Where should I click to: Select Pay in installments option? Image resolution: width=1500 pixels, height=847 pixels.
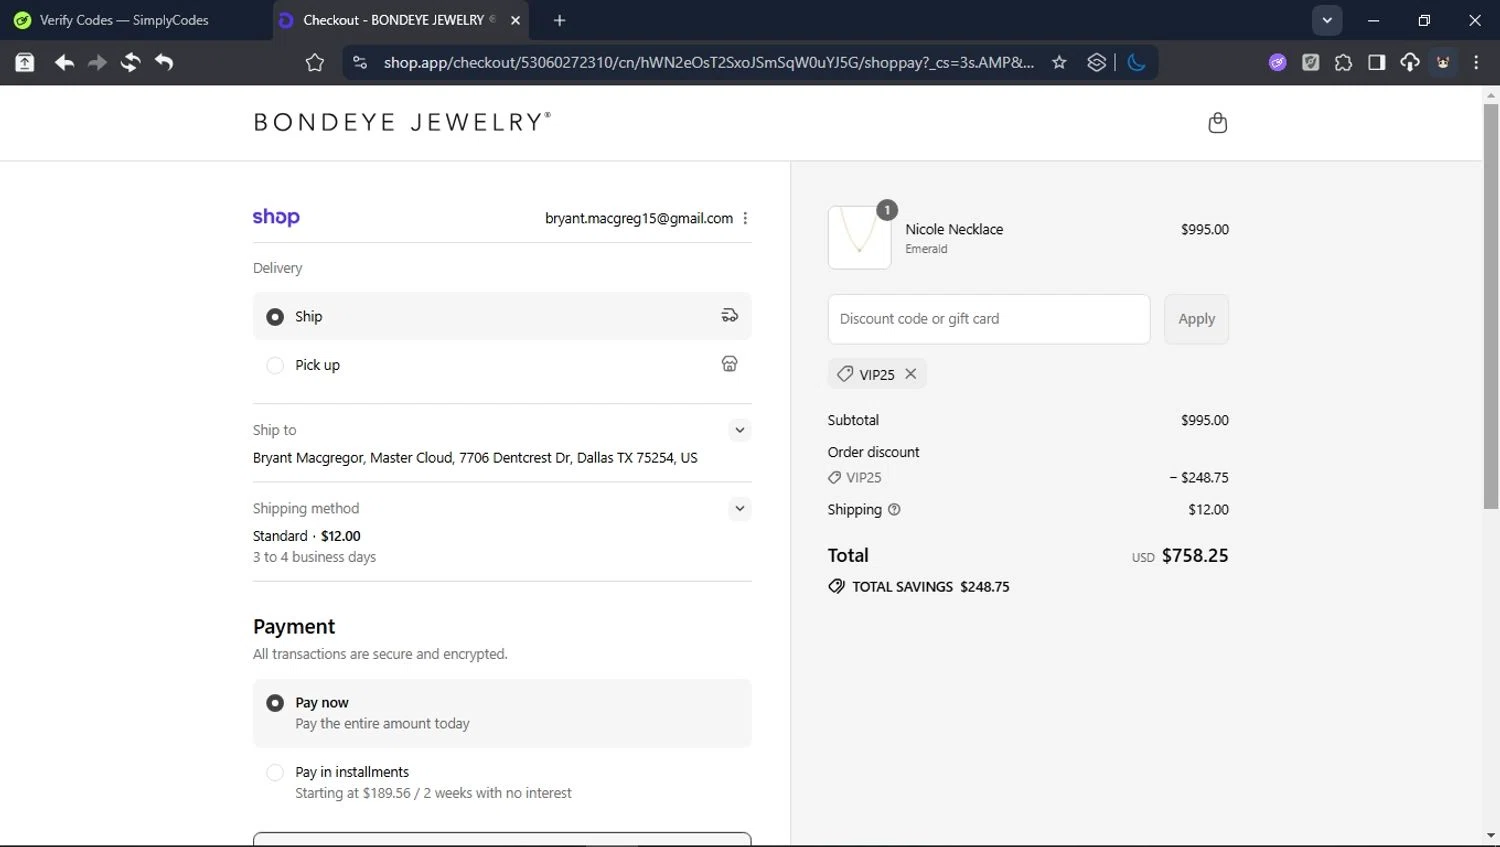point(502,782)
